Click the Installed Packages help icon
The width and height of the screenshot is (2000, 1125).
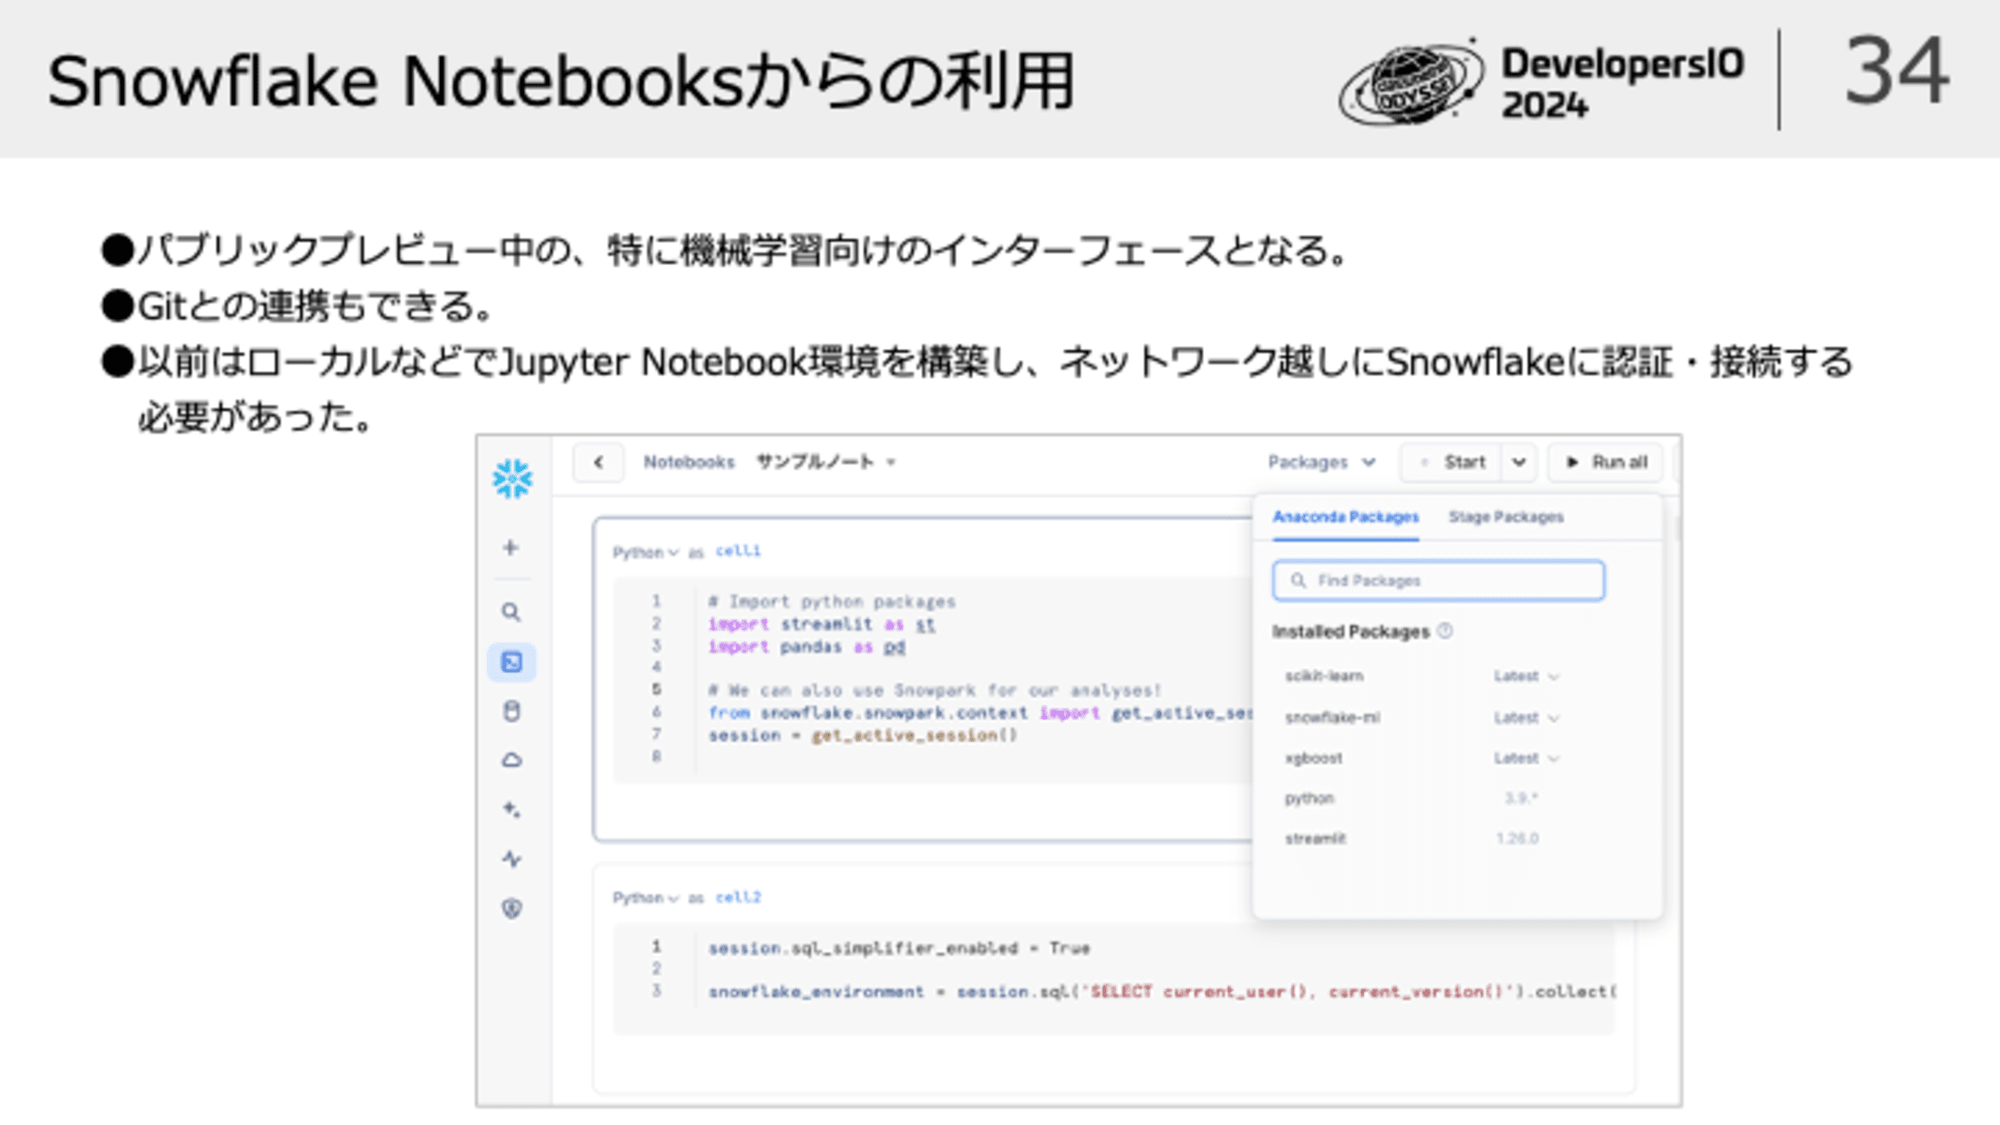[x=1445, y=631]
